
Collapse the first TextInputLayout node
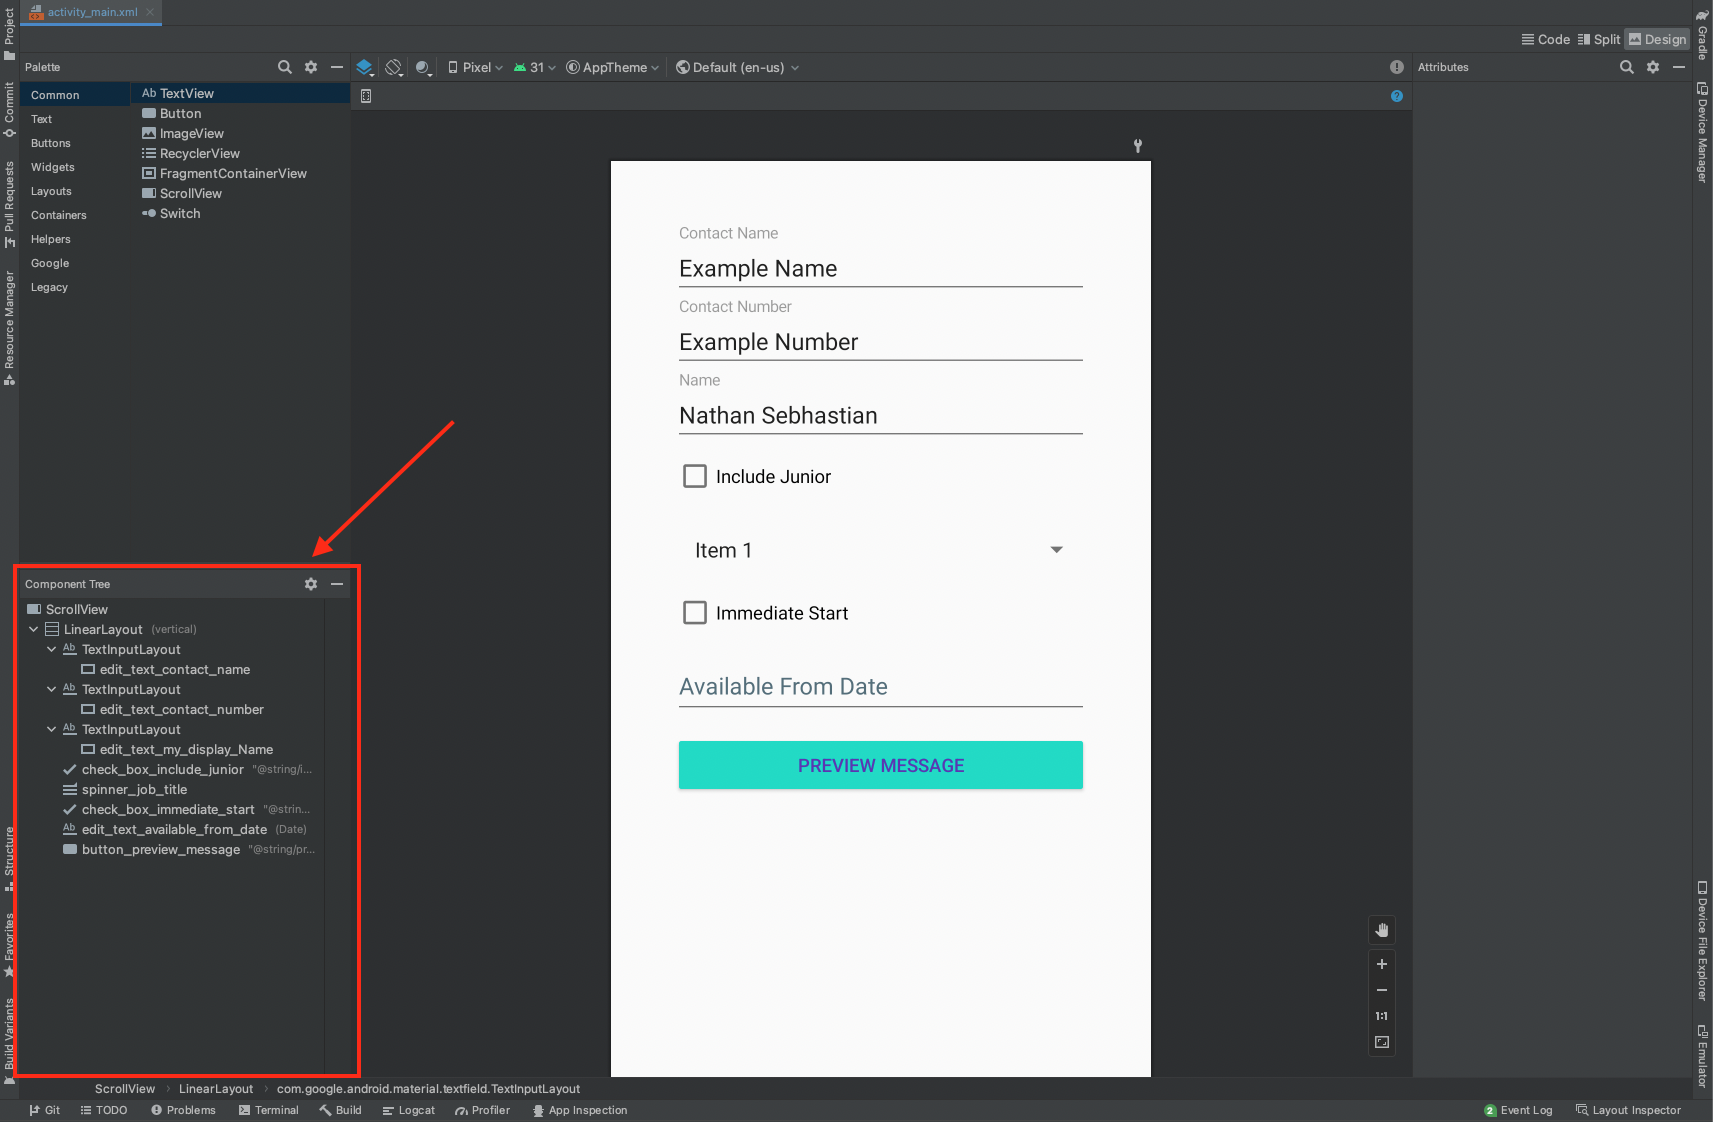[x=52, y=649]
